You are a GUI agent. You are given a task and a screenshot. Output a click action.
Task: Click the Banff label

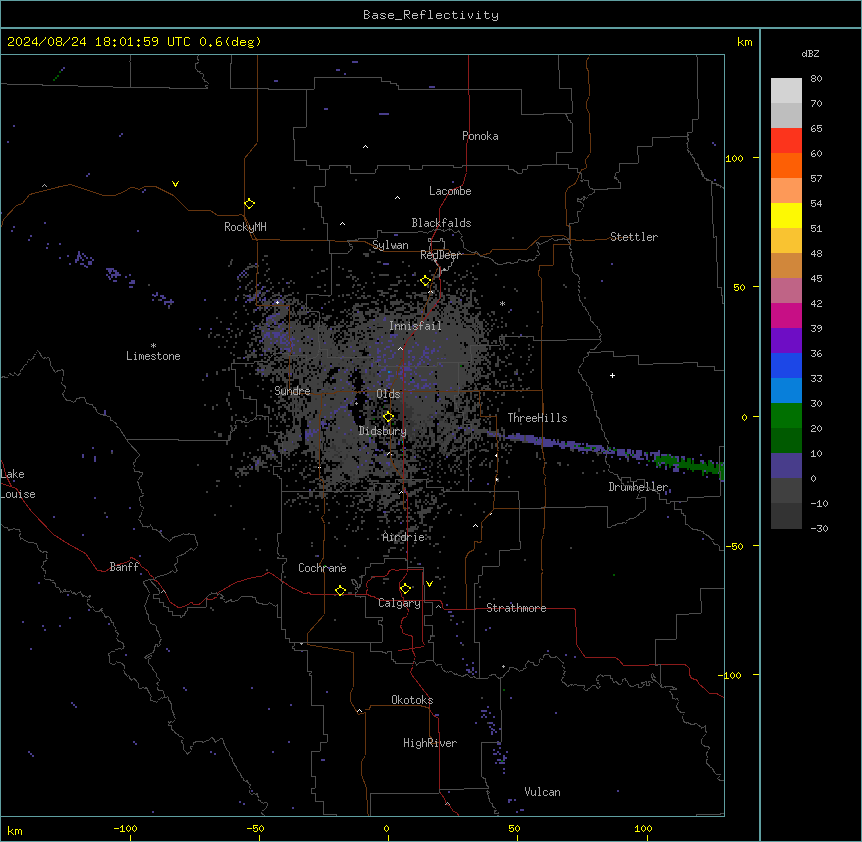click(124, 567)
